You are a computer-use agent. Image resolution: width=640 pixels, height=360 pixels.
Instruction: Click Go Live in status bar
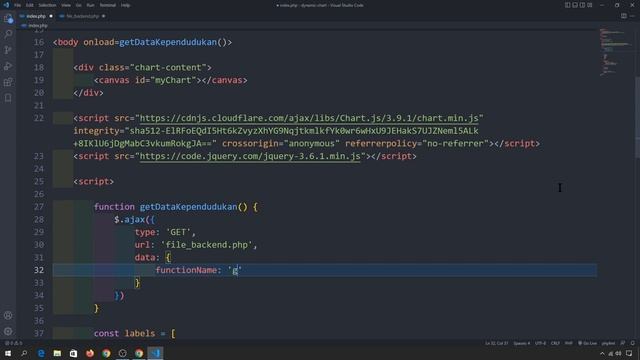[x=587, y=343]
